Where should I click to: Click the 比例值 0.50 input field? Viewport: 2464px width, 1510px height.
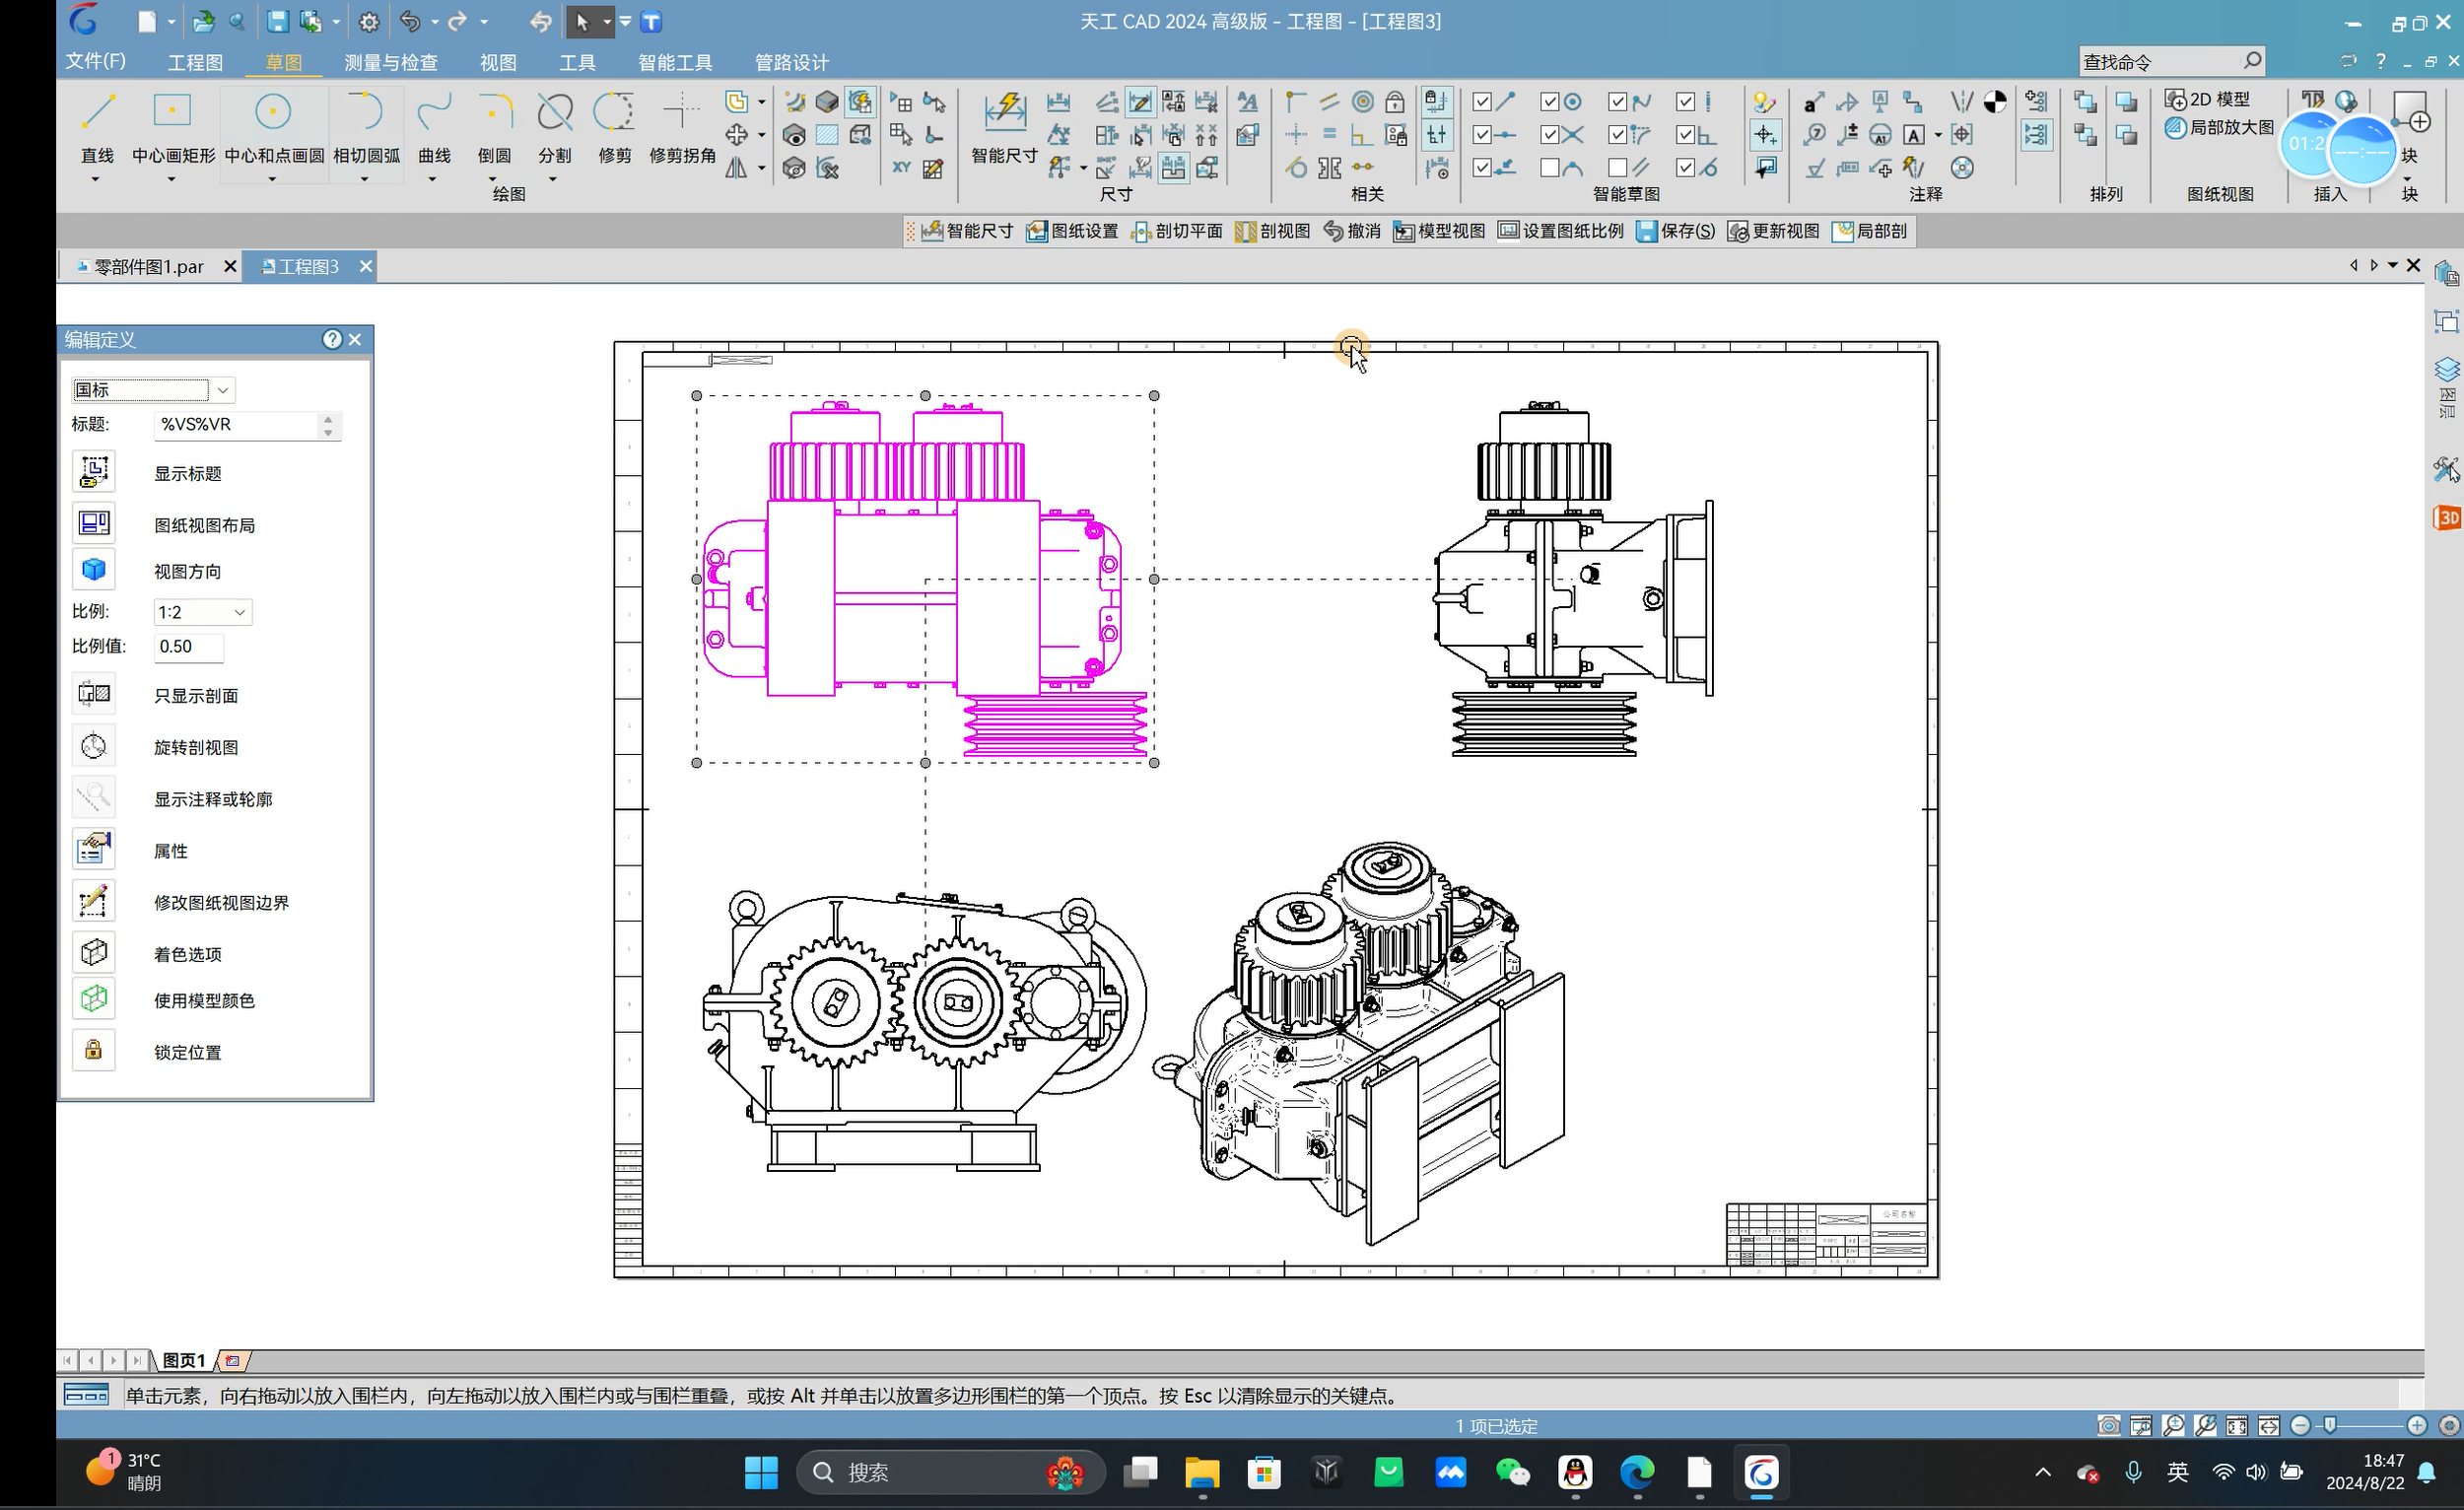189,646
